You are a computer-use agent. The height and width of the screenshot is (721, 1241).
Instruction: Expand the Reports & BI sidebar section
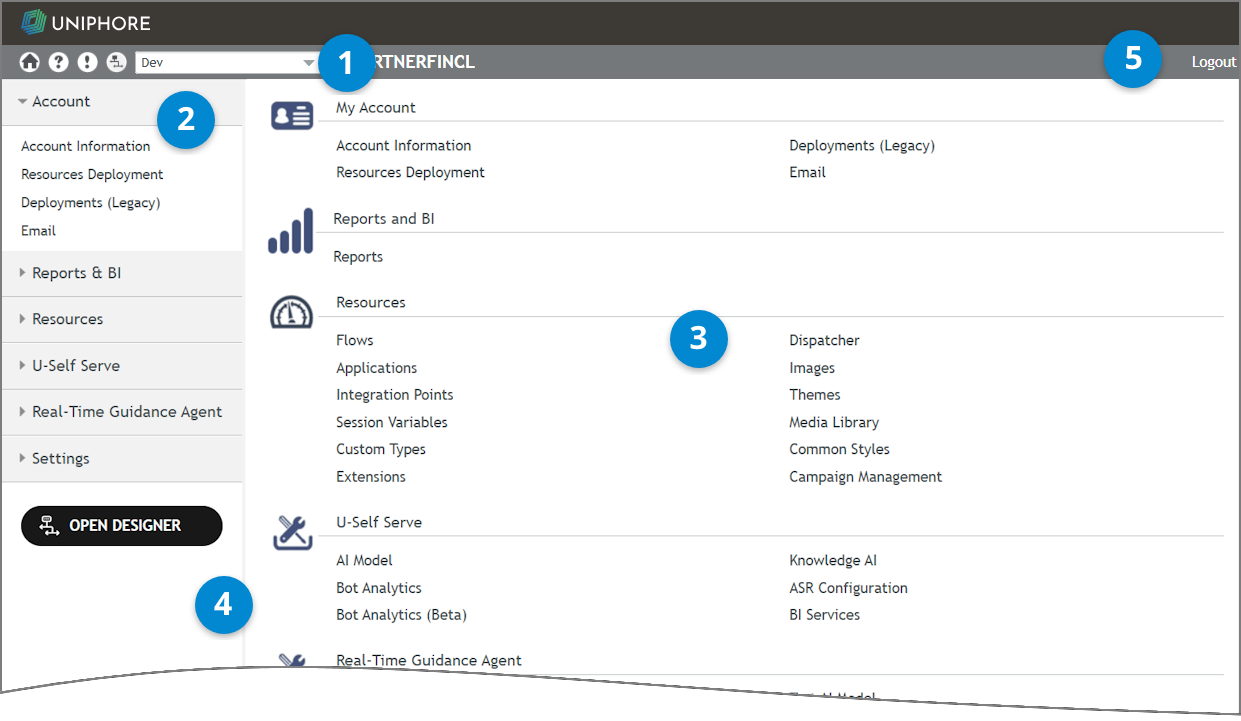[122, 273]
